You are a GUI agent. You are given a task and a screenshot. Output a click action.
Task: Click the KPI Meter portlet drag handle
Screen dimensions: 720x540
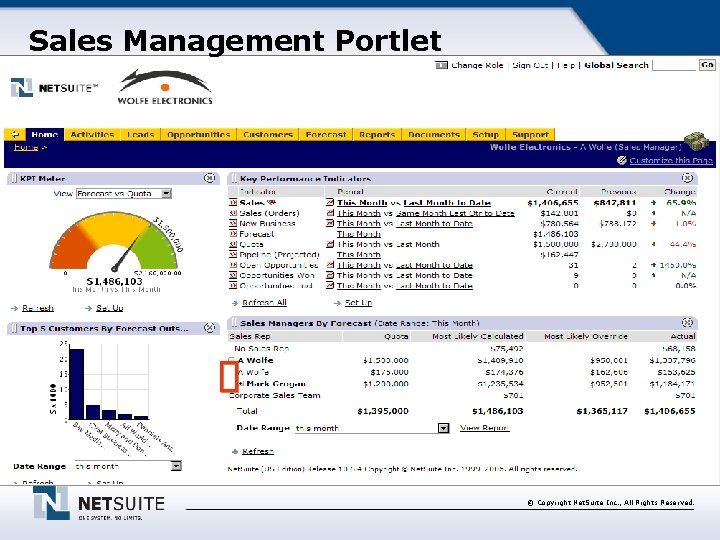point(14,178)
